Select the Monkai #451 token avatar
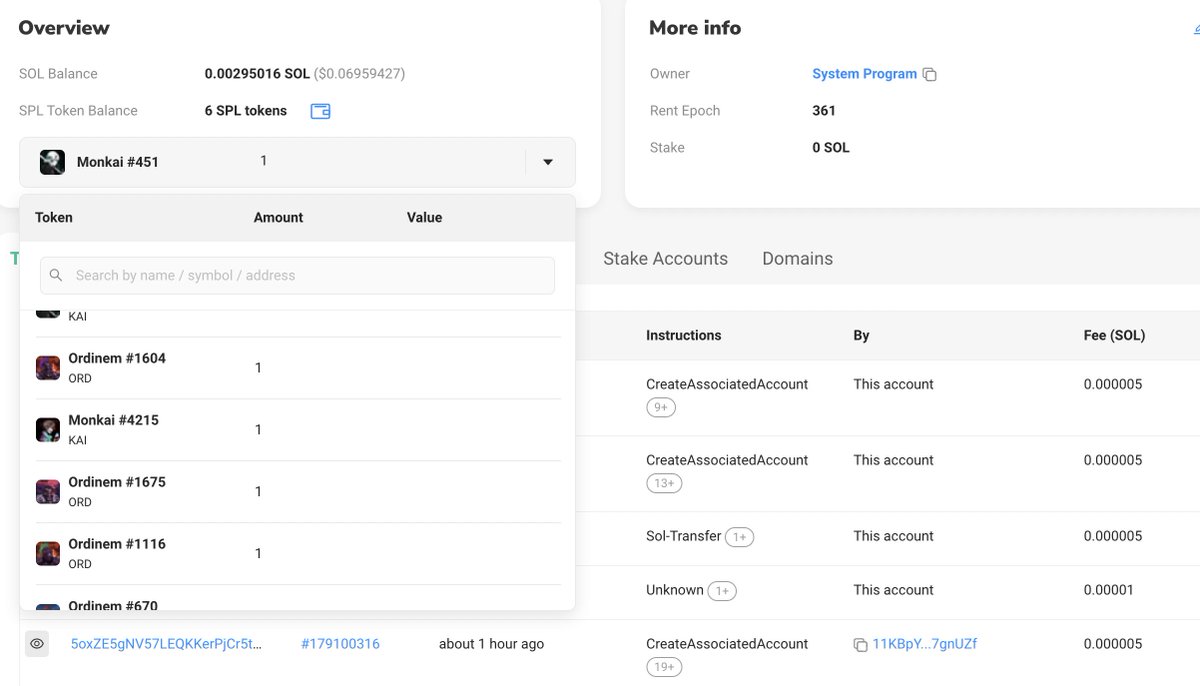 pos(52,162)
